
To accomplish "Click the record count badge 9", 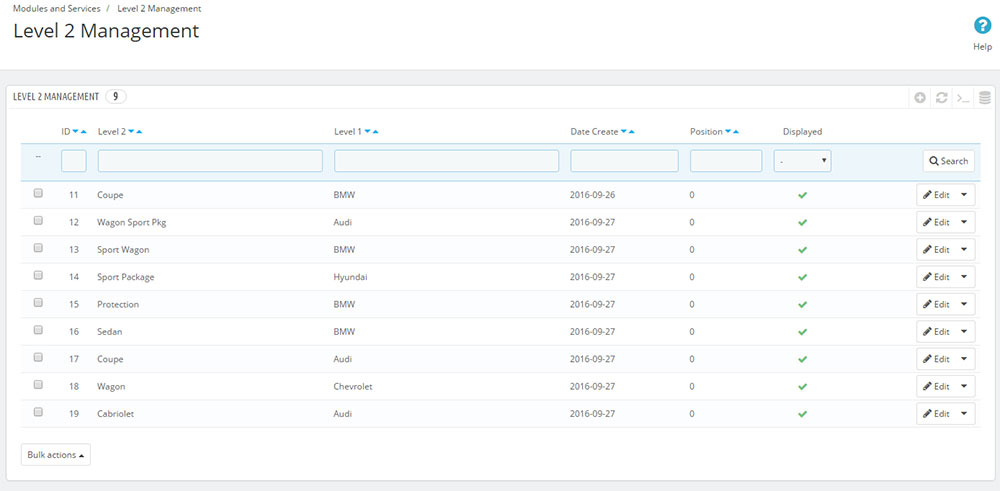I will 115,97.
